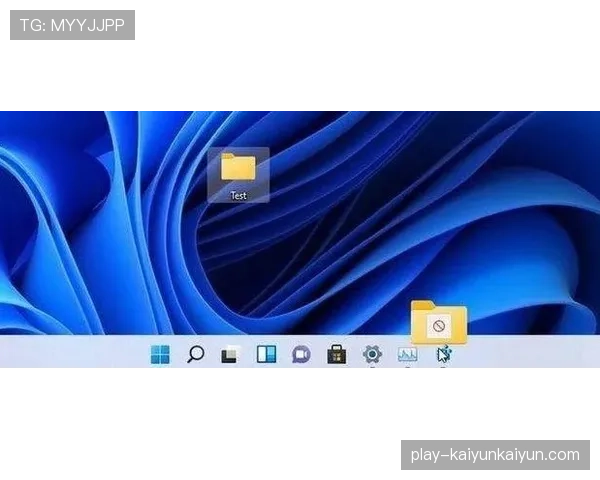This screenshot has width=600, height=480.
Task: Select the Test folder icon on the desktop
Action: click(238, 167)
